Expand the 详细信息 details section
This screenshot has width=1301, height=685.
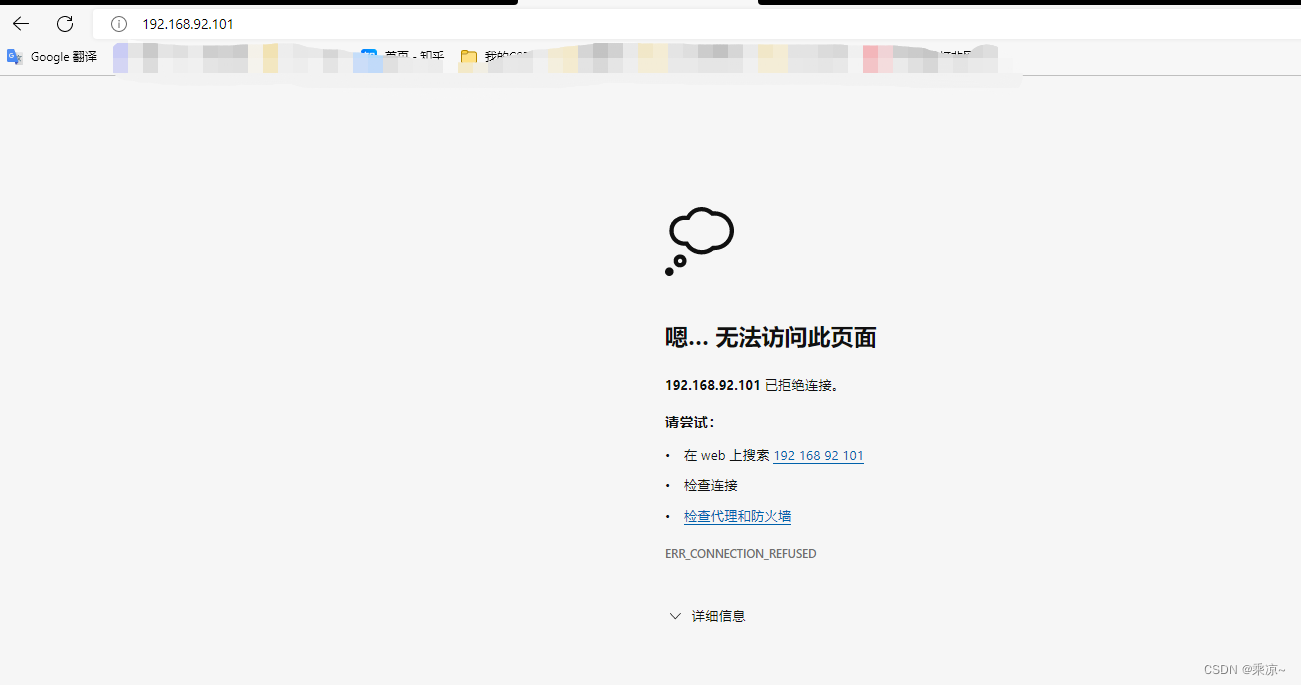click(720, 615)
